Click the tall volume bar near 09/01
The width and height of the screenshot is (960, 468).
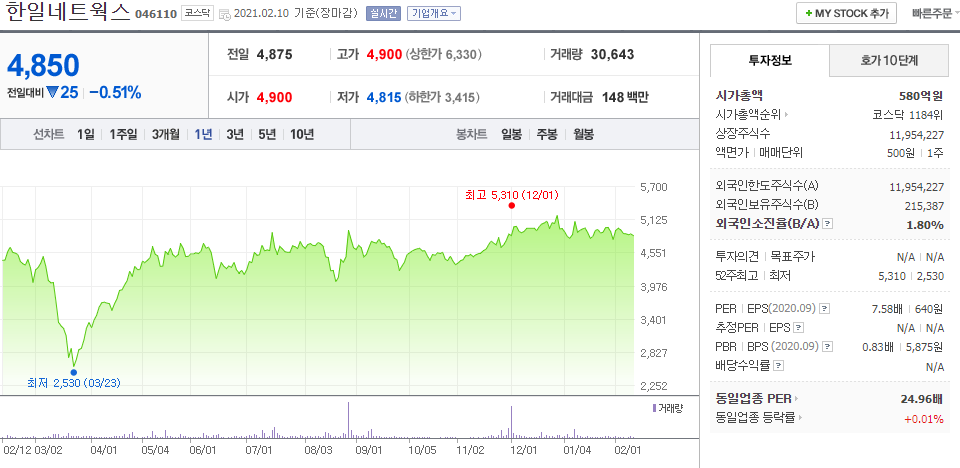348,420
